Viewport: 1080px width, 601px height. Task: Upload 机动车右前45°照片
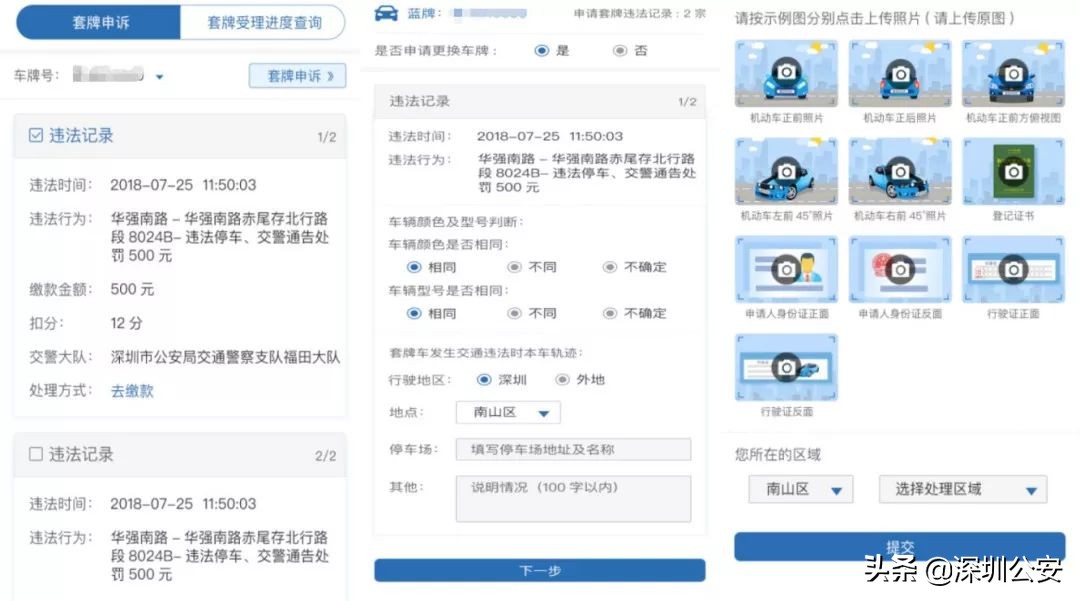(x=899, y=175)
